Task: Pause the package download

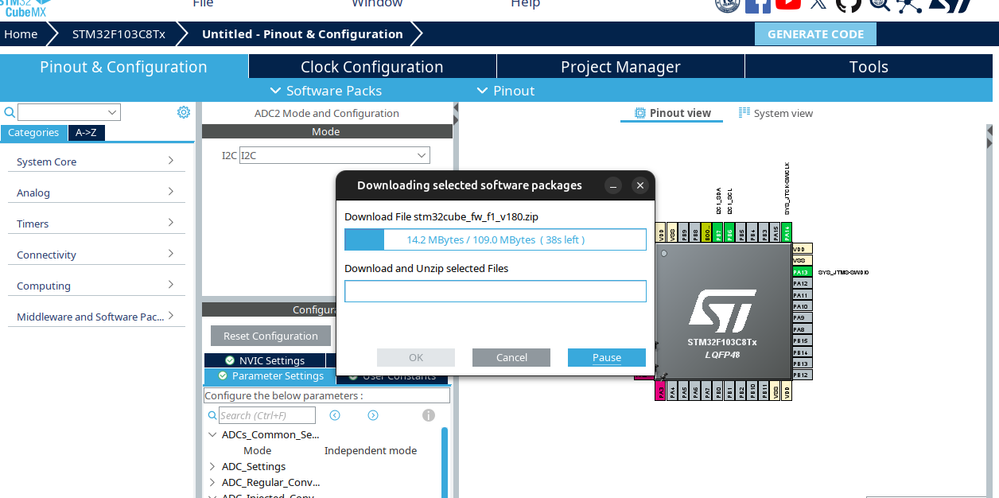Action: click(607, 357)
